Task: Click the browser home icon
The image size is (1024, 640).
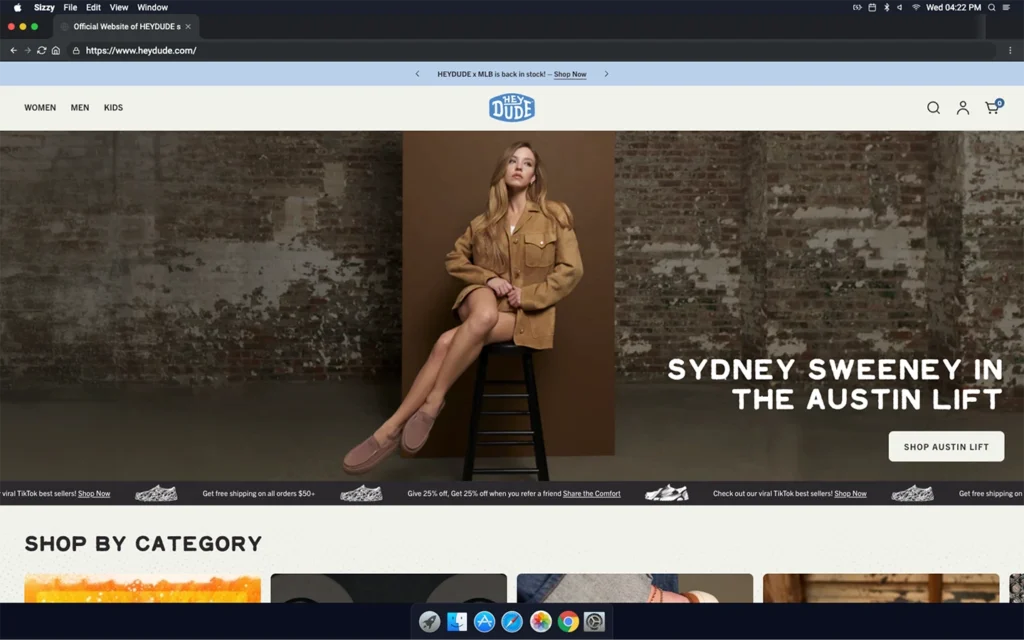Action: tap(56, 50)
